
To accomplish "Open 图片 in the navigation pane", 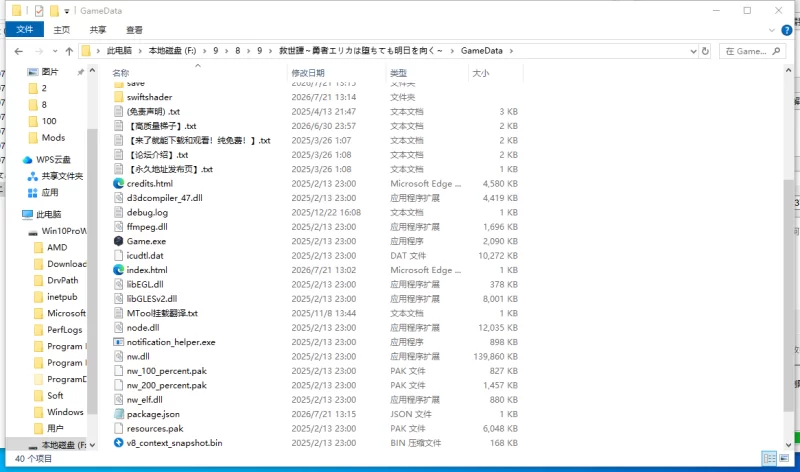I will click(x=49, y=72).
